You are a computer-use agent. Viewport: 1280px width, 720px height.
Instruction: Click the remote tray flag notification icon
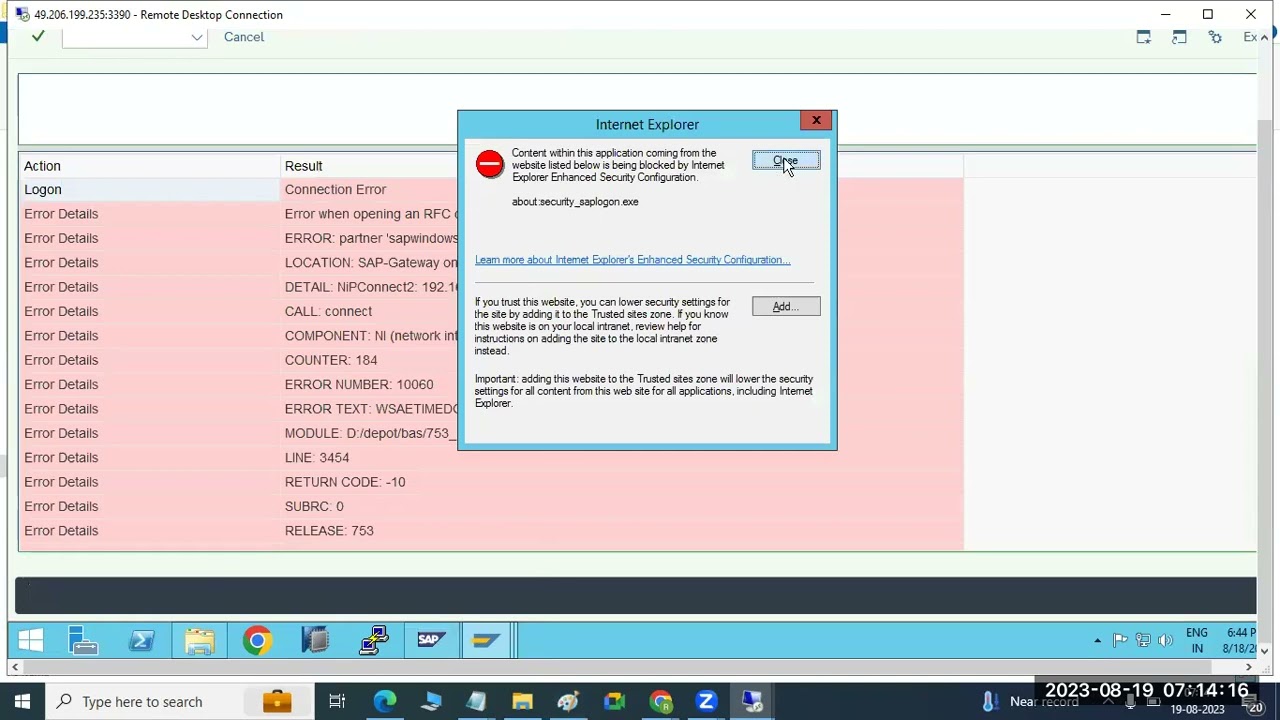coord(1120,641)
